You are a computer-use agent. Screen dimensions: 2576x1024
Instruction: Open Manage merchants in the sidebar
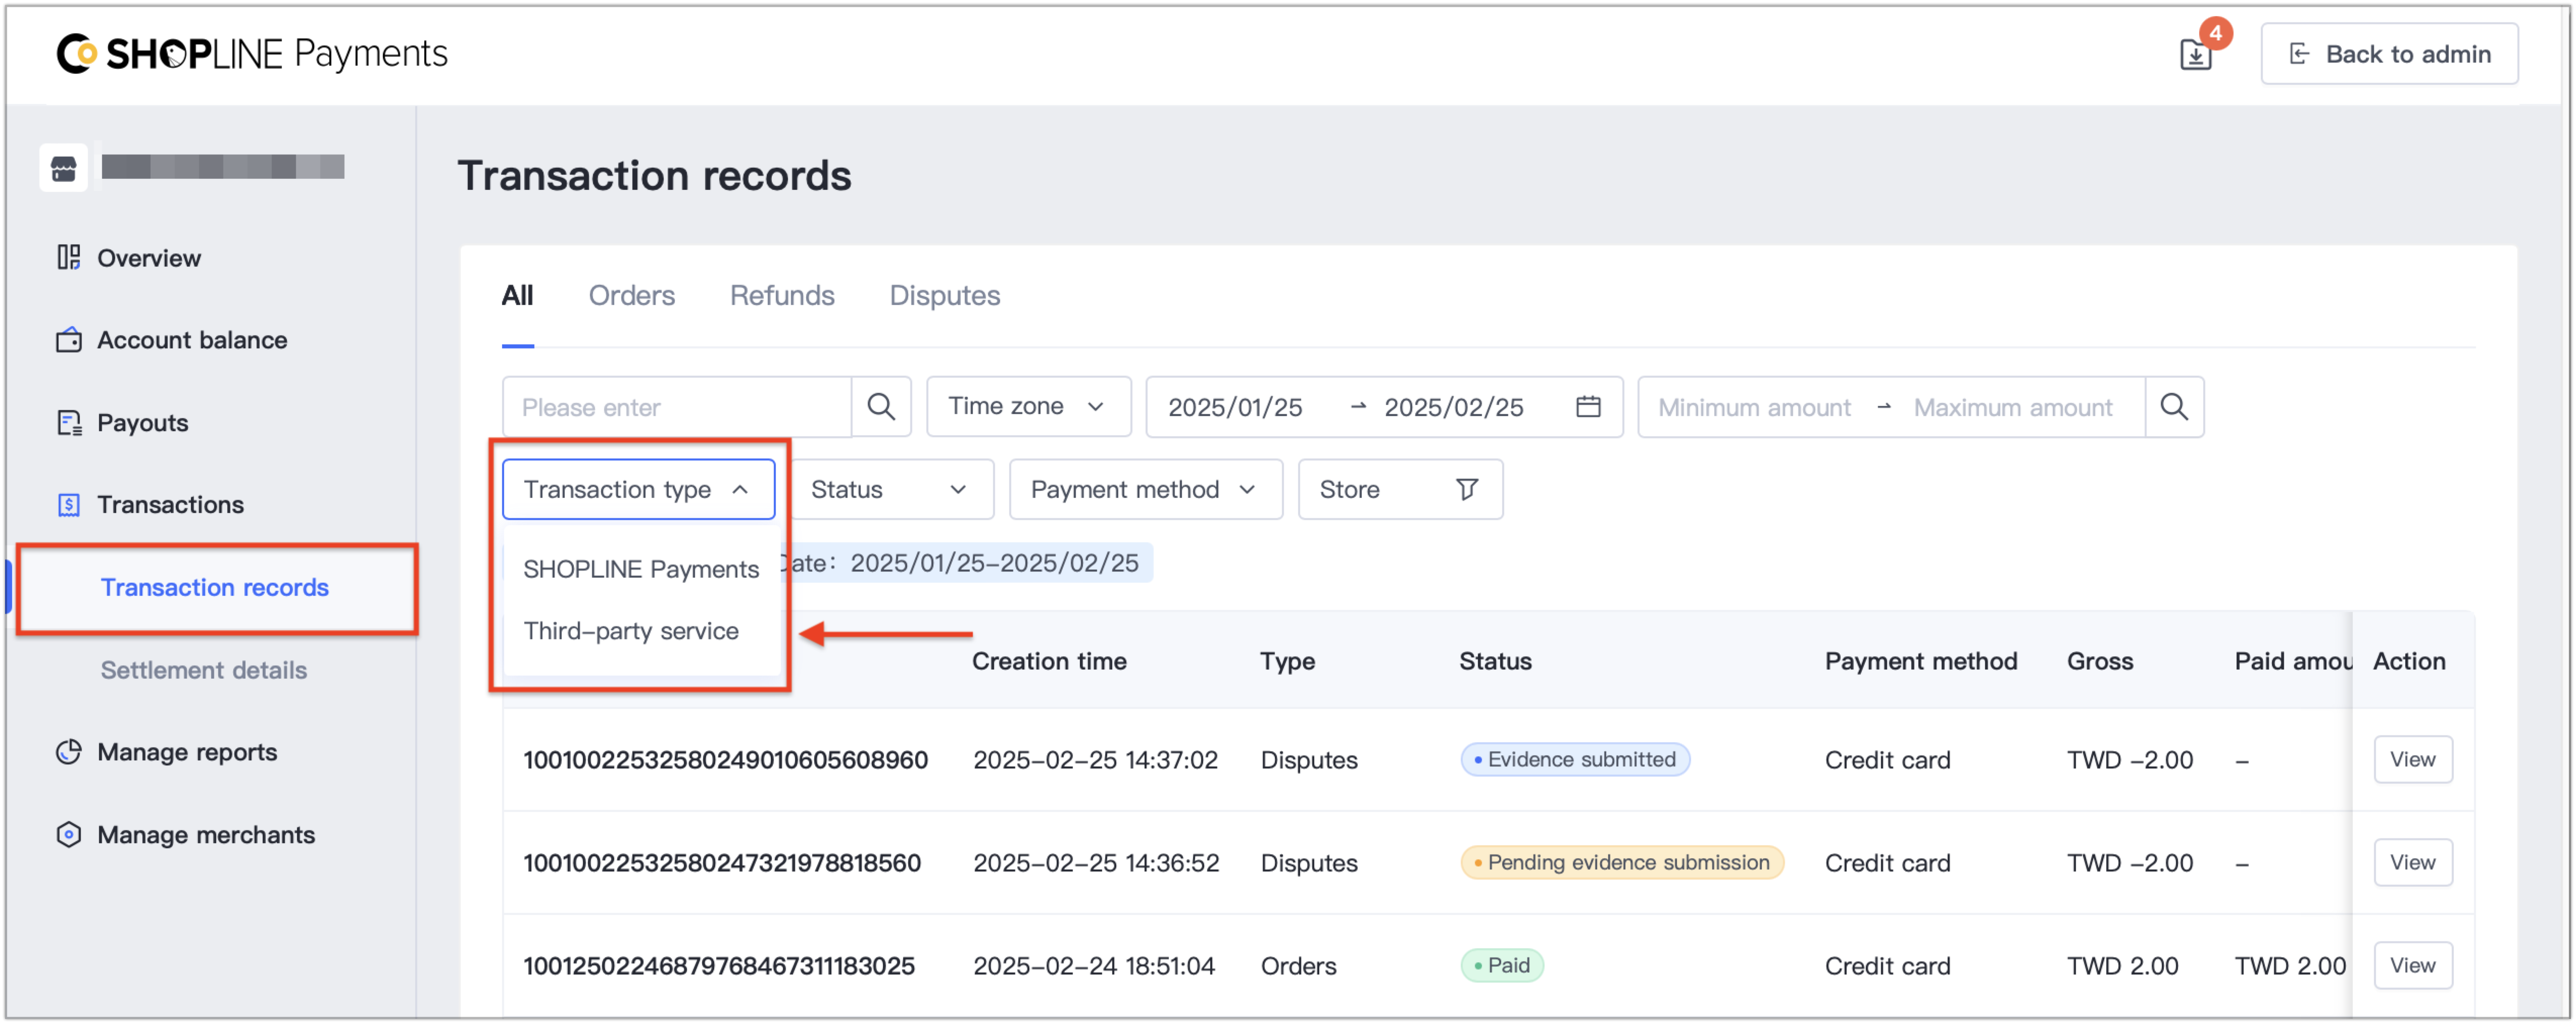[206, 835]
